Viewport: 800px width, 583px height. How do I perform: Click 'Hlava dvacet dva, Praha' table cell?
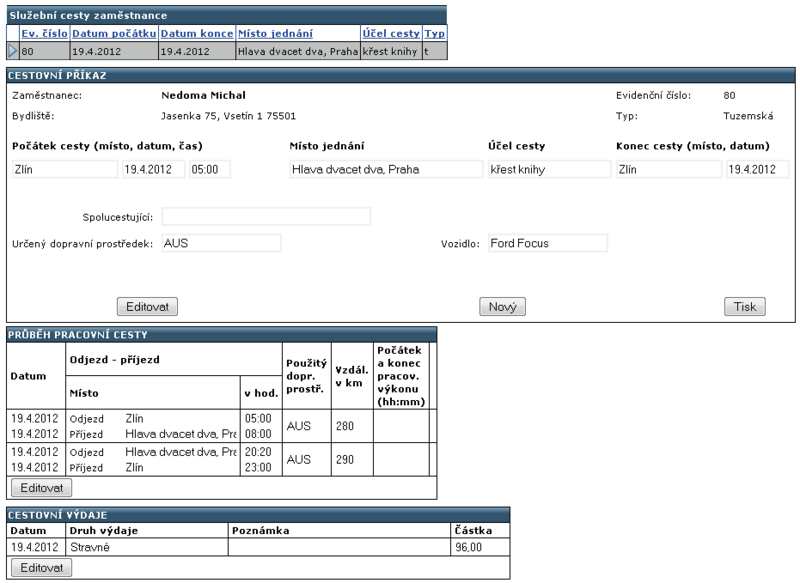click(x=298, y=51)
